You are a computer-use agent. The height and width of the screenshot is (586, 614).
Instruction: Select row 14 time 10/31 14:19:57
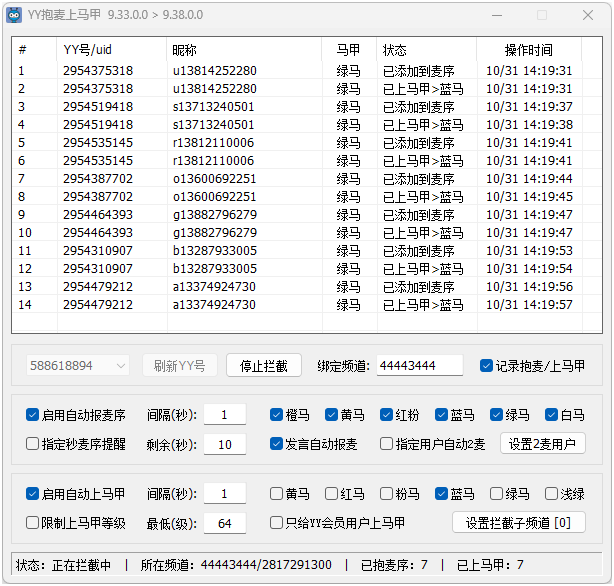(529, 305)
